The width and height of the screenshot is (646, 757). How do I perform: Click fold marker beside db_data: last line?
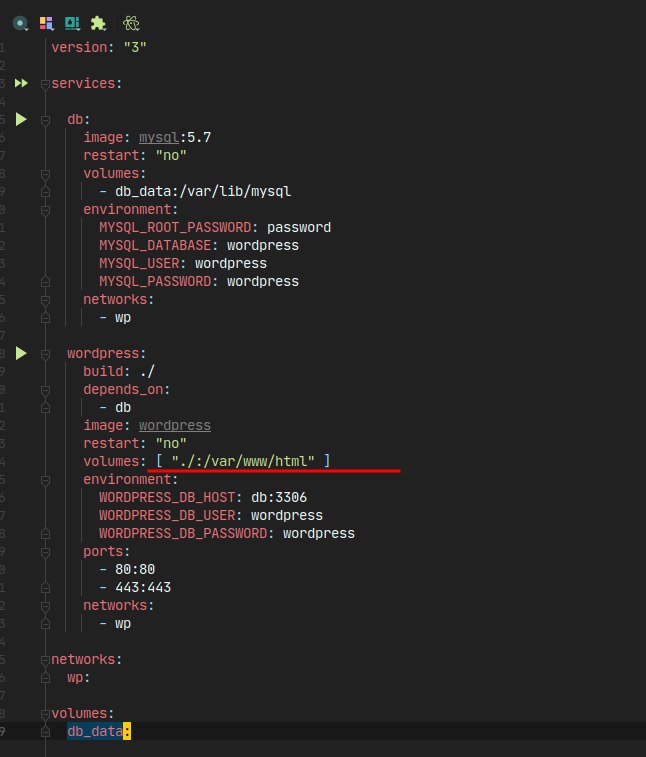tap(45, 732)
